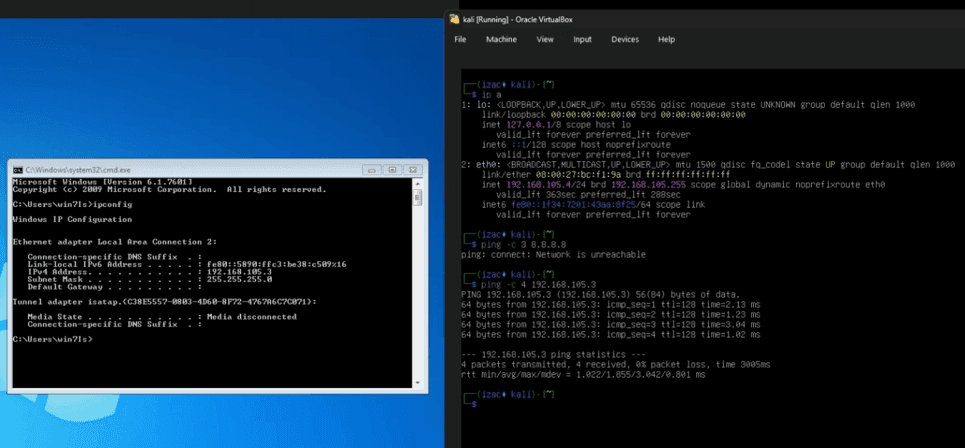The height and width of the screenshot is (448, 965).
Task: Minimize the cmd.exe window
Action: tap(372, 169)
